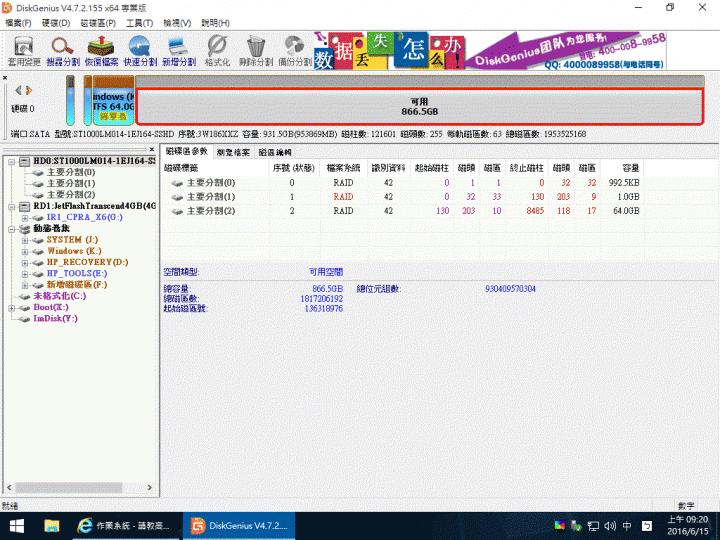
Task: Click the 中 IME language indicator
Action: click(x=627, y=526)
